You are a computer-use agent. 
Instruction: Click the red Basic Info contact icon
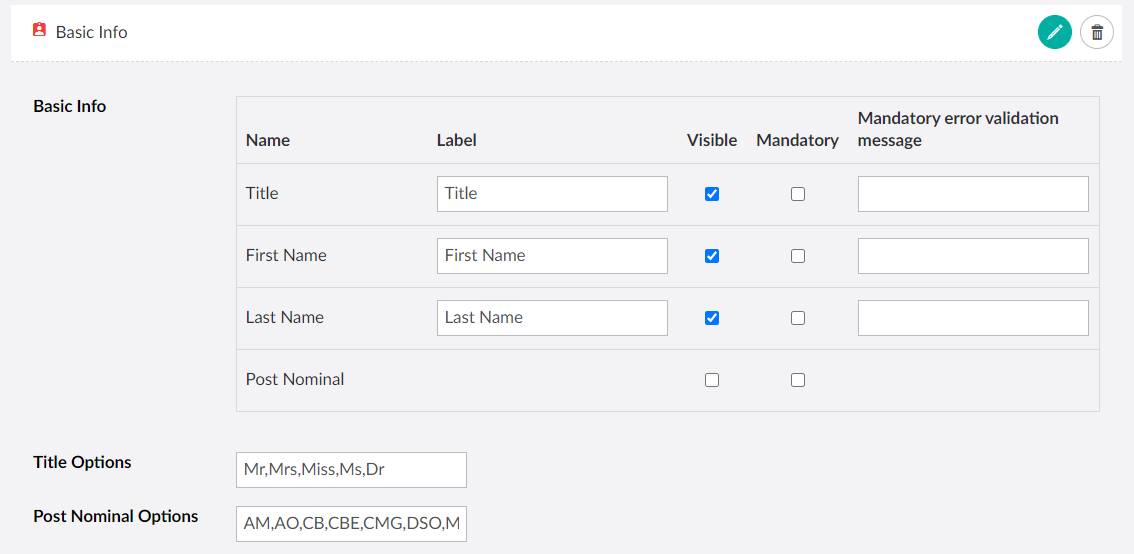coord(39,30)
